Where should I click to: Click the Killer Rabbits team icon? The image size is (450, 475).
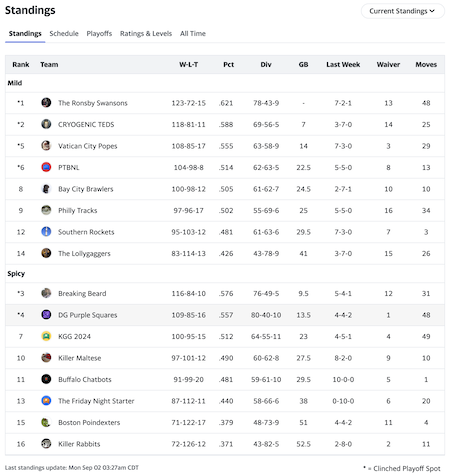46,444
